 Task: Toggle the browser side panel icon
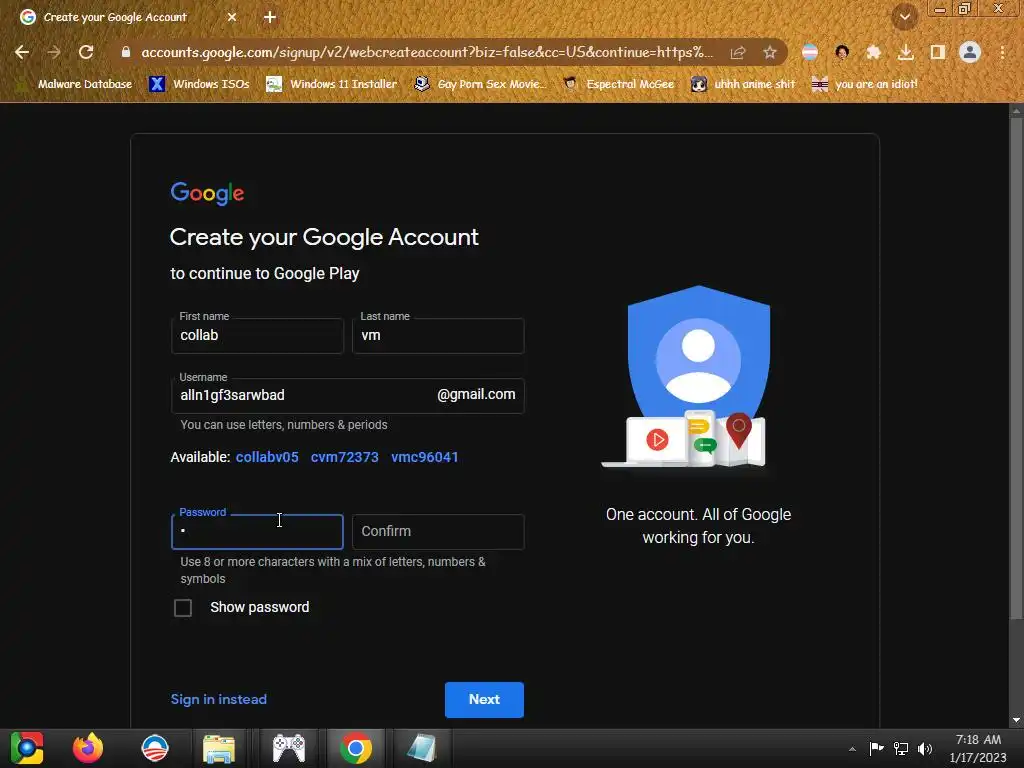click(938, 52)
